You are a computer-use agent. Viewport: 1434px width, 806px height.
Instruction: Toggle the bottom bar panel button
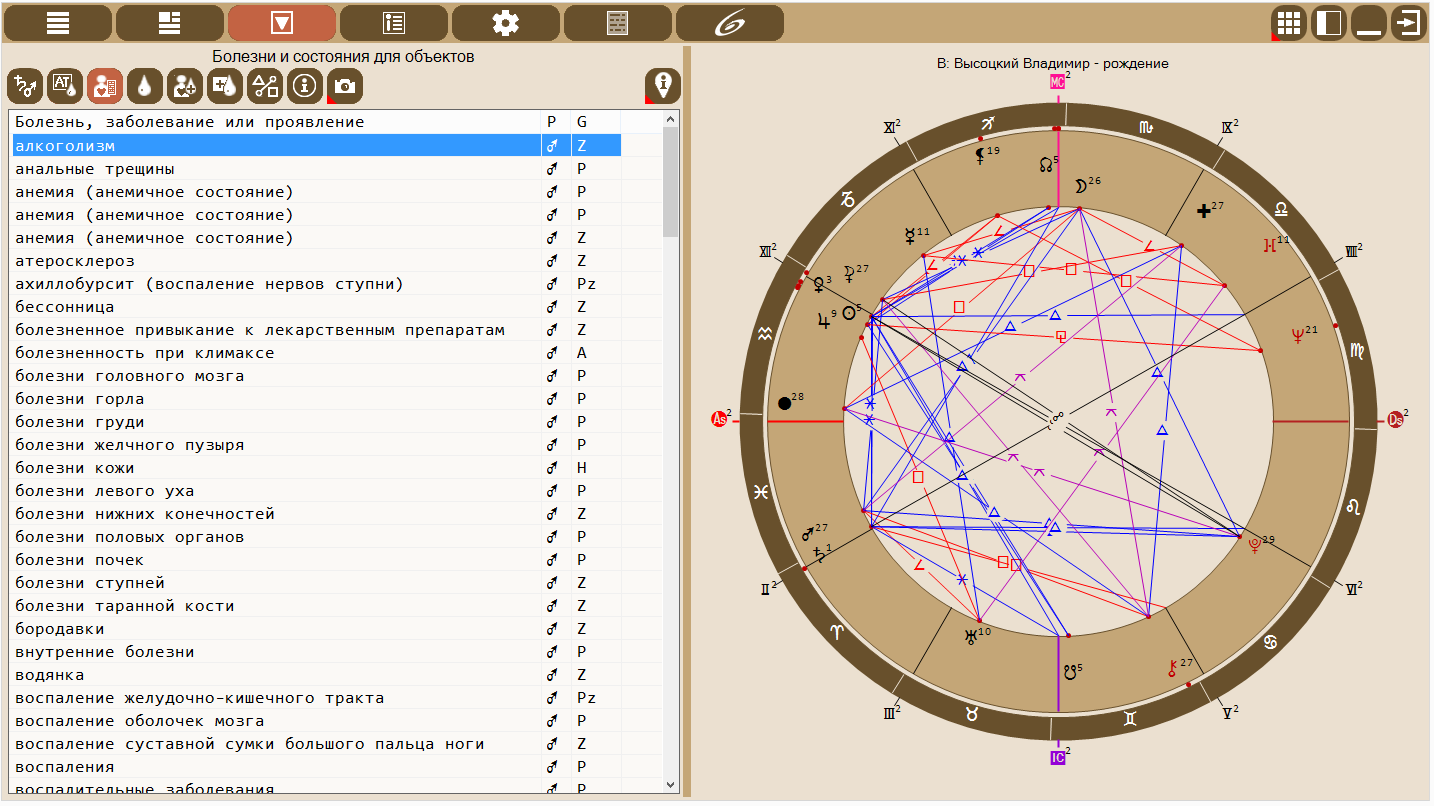[x=1369, y=23]
